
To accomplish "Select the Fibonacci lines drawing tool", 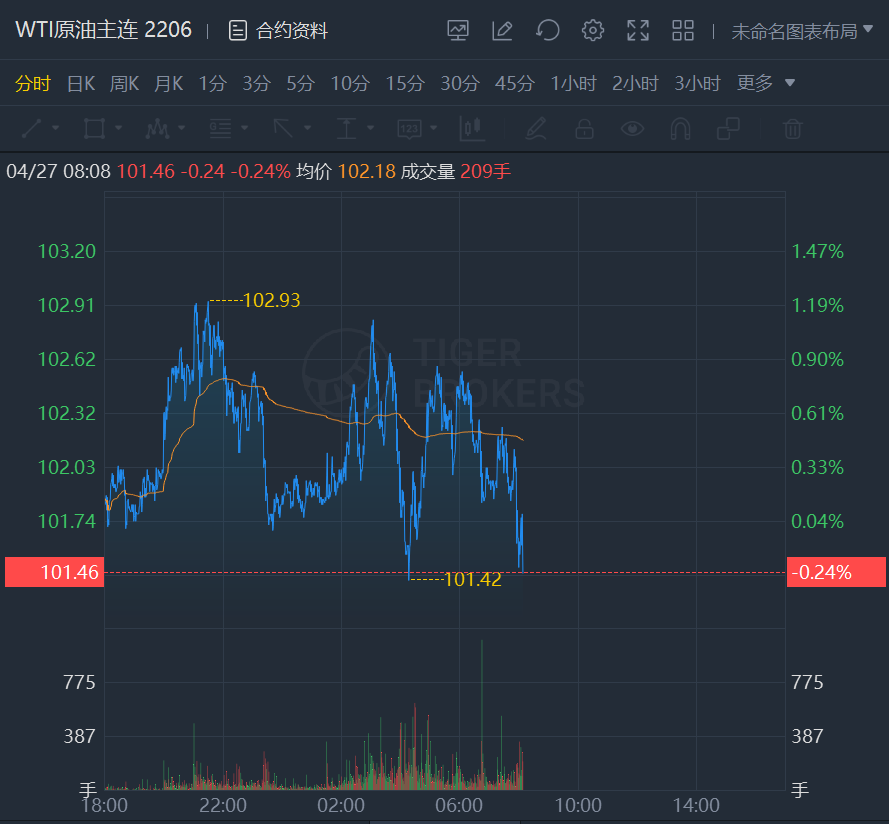I will click(x=220, y=129).
